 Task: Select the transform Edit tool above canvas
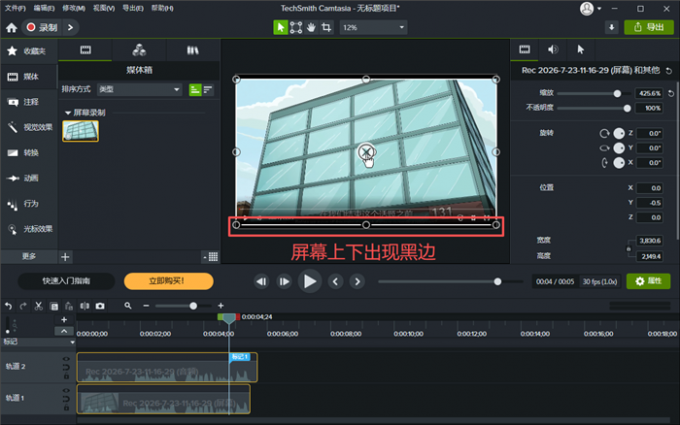click(x=296, y=27)
